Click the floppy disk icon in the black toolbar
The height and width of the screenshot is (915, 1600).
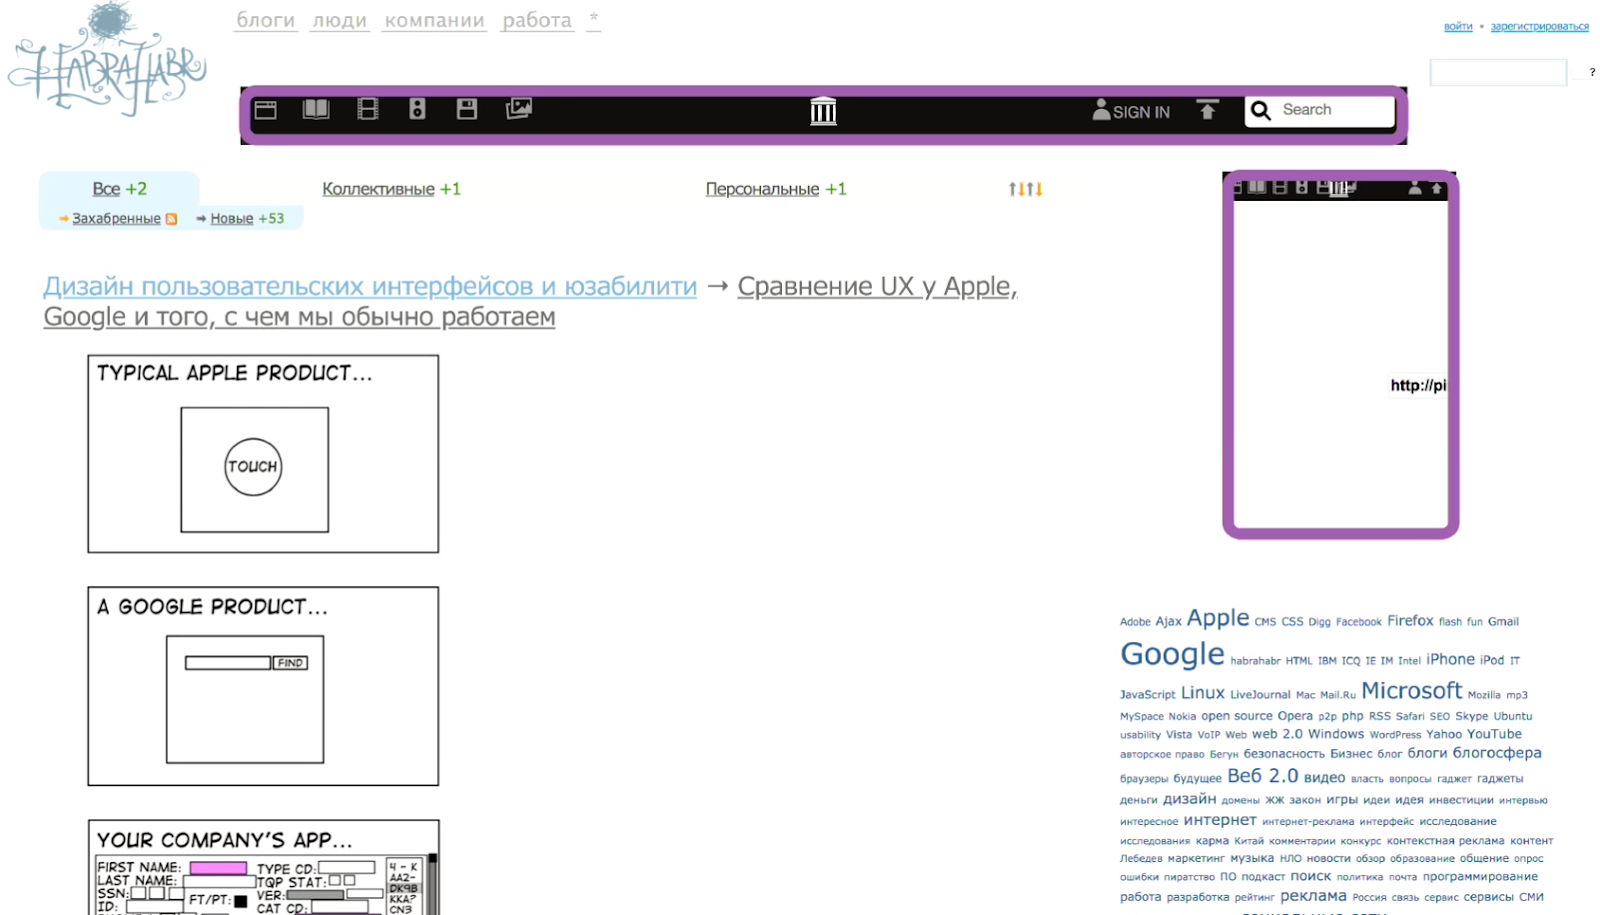pyautogui.click(x=467, y=109)
